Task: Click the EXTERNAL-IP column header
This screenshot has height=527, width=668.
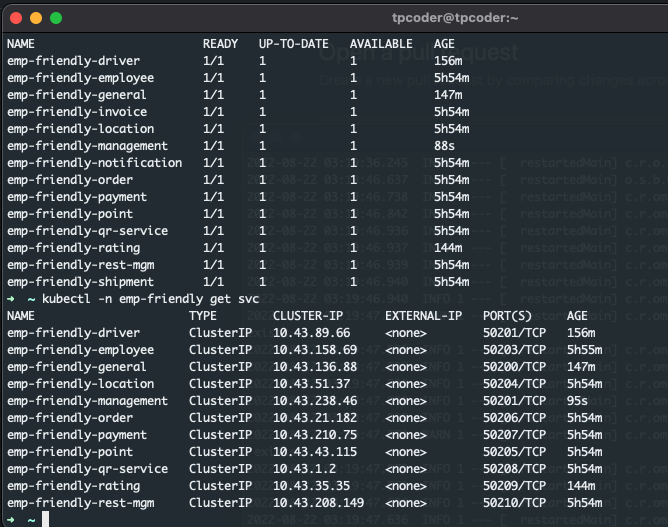Action: pyautogui.click(x=423, y=316)
